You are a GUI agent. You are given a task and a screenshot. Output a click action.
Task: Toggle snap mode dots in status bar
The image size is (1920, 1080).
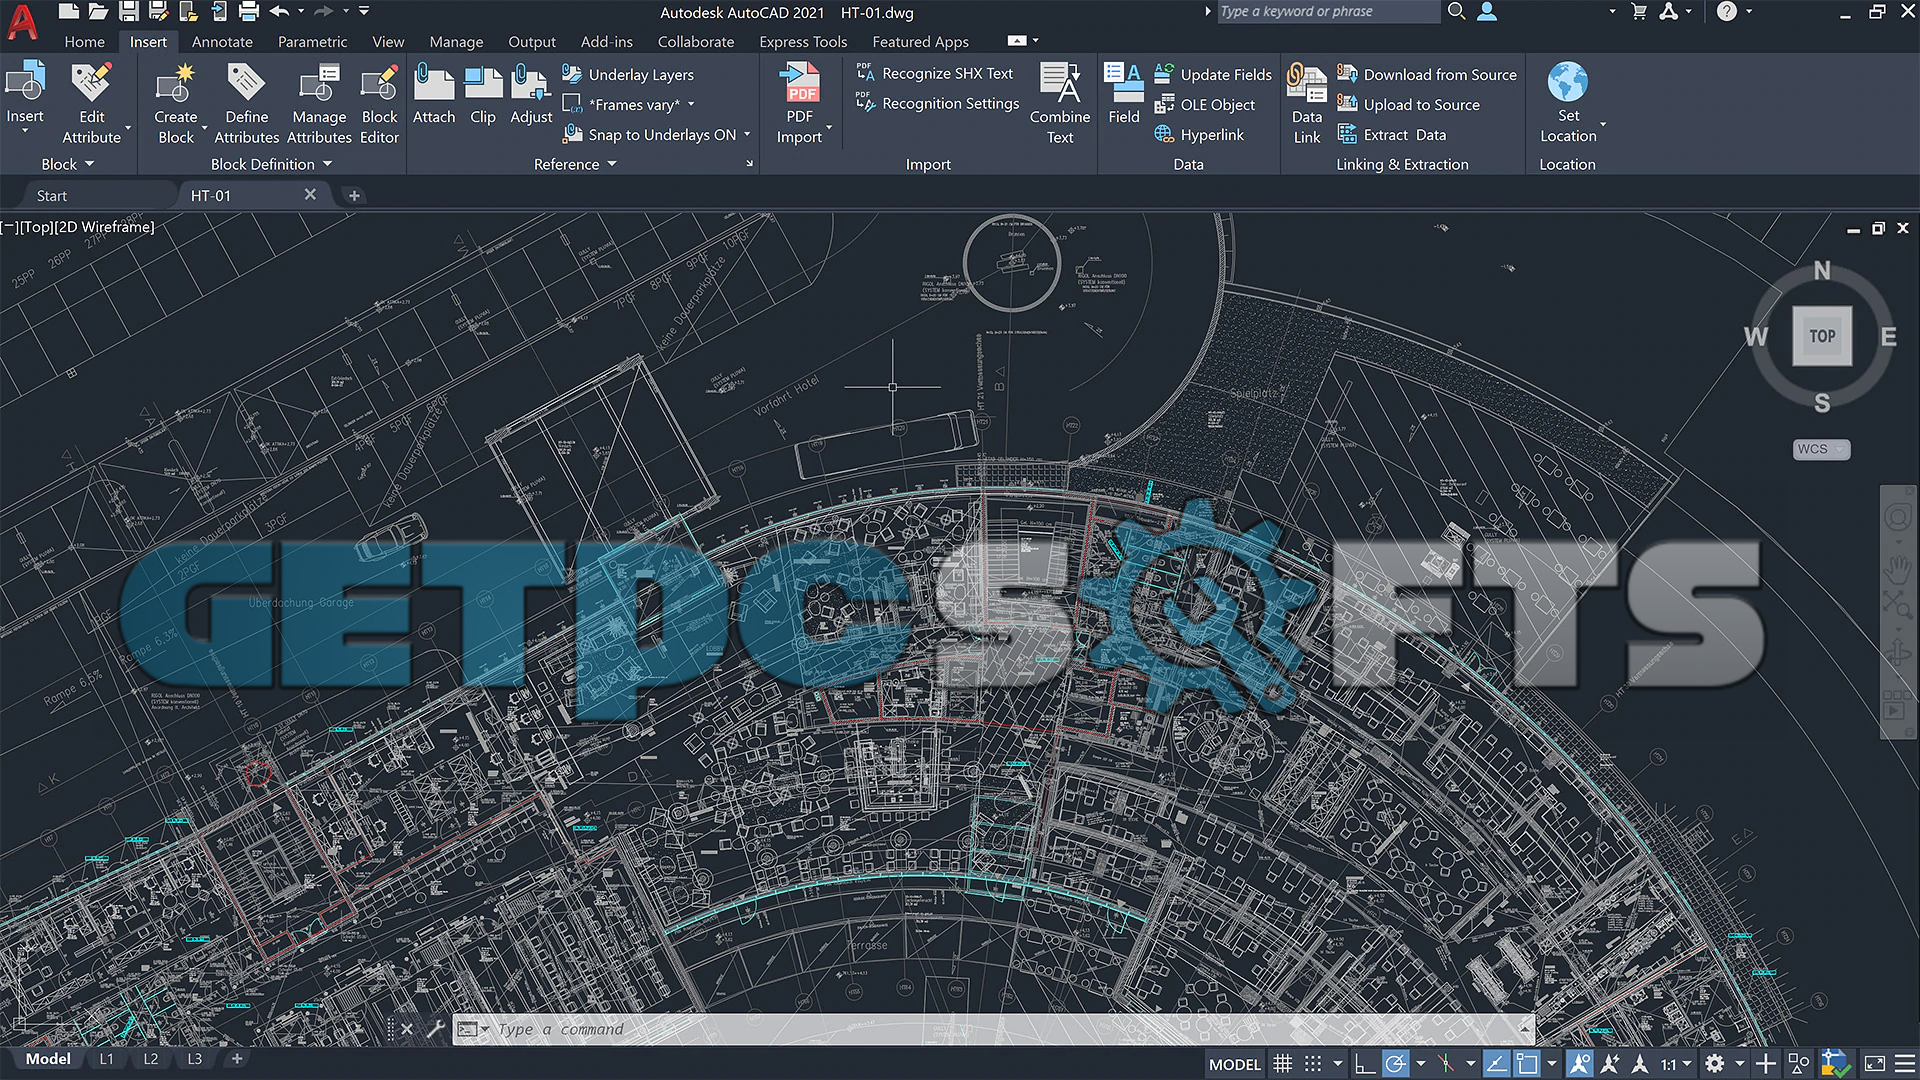point(1313,1064)
